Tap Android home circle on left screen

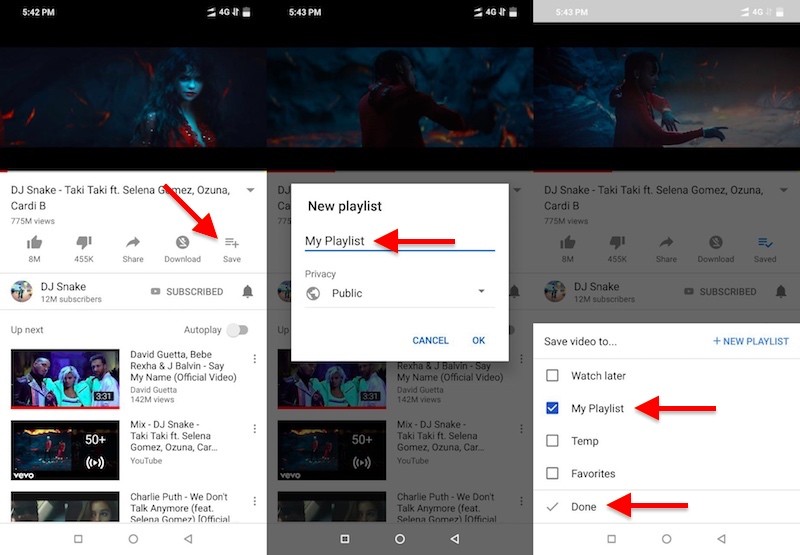(x=133, y=539)
